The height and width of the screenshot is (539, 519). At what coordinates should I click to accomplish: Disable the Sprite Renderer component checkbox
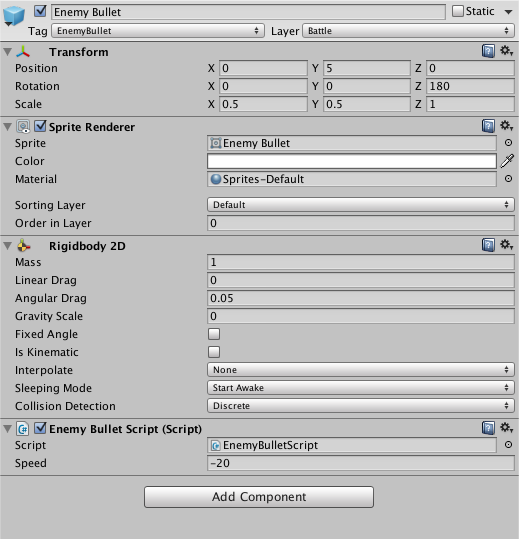tap(41, 126)
